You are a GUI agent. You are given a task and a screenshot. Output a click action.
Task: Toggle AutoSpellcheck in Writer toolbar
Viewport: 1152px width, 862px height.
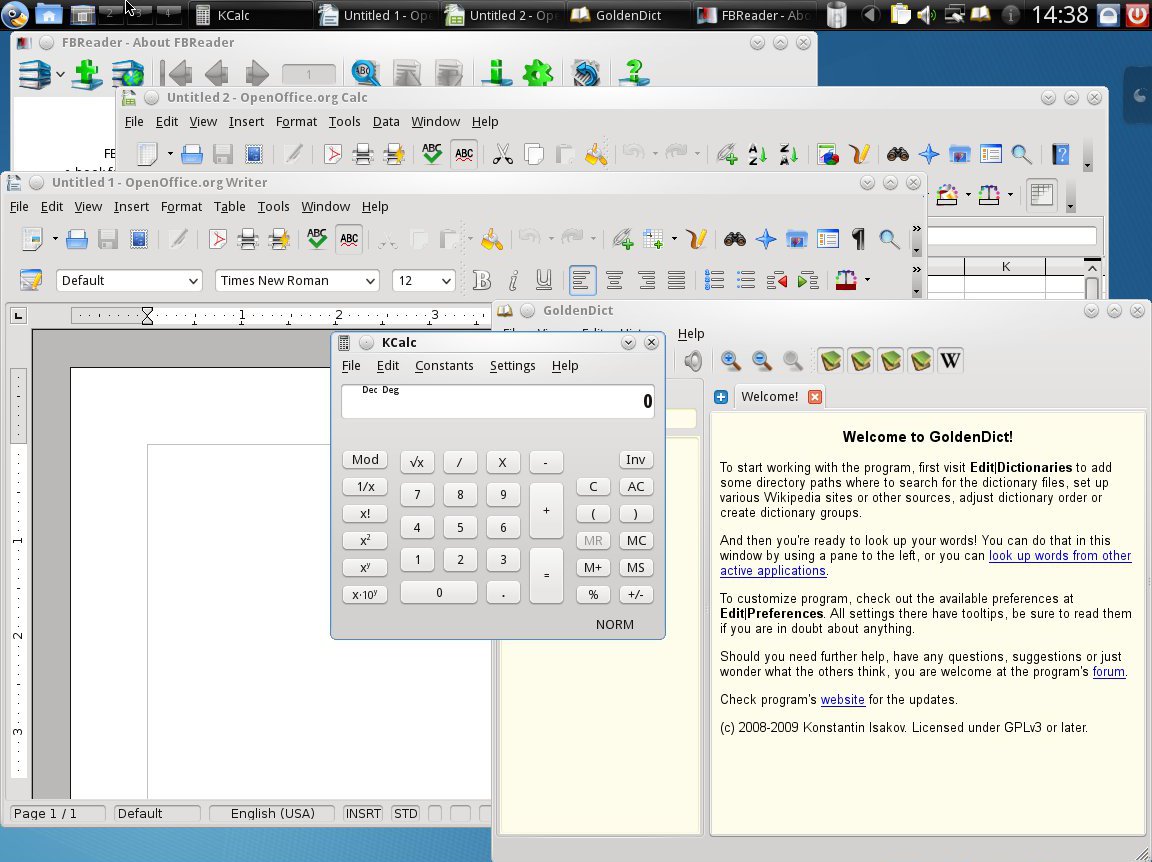coord(348,239)
